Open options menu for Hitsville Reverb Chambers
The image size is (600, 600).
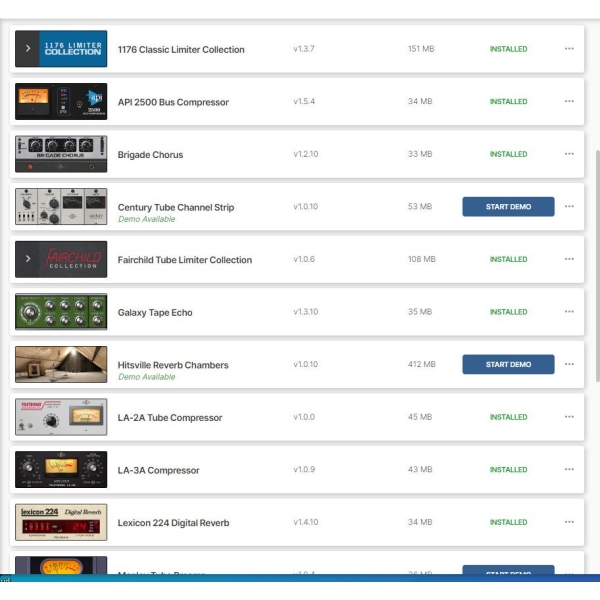569,364
